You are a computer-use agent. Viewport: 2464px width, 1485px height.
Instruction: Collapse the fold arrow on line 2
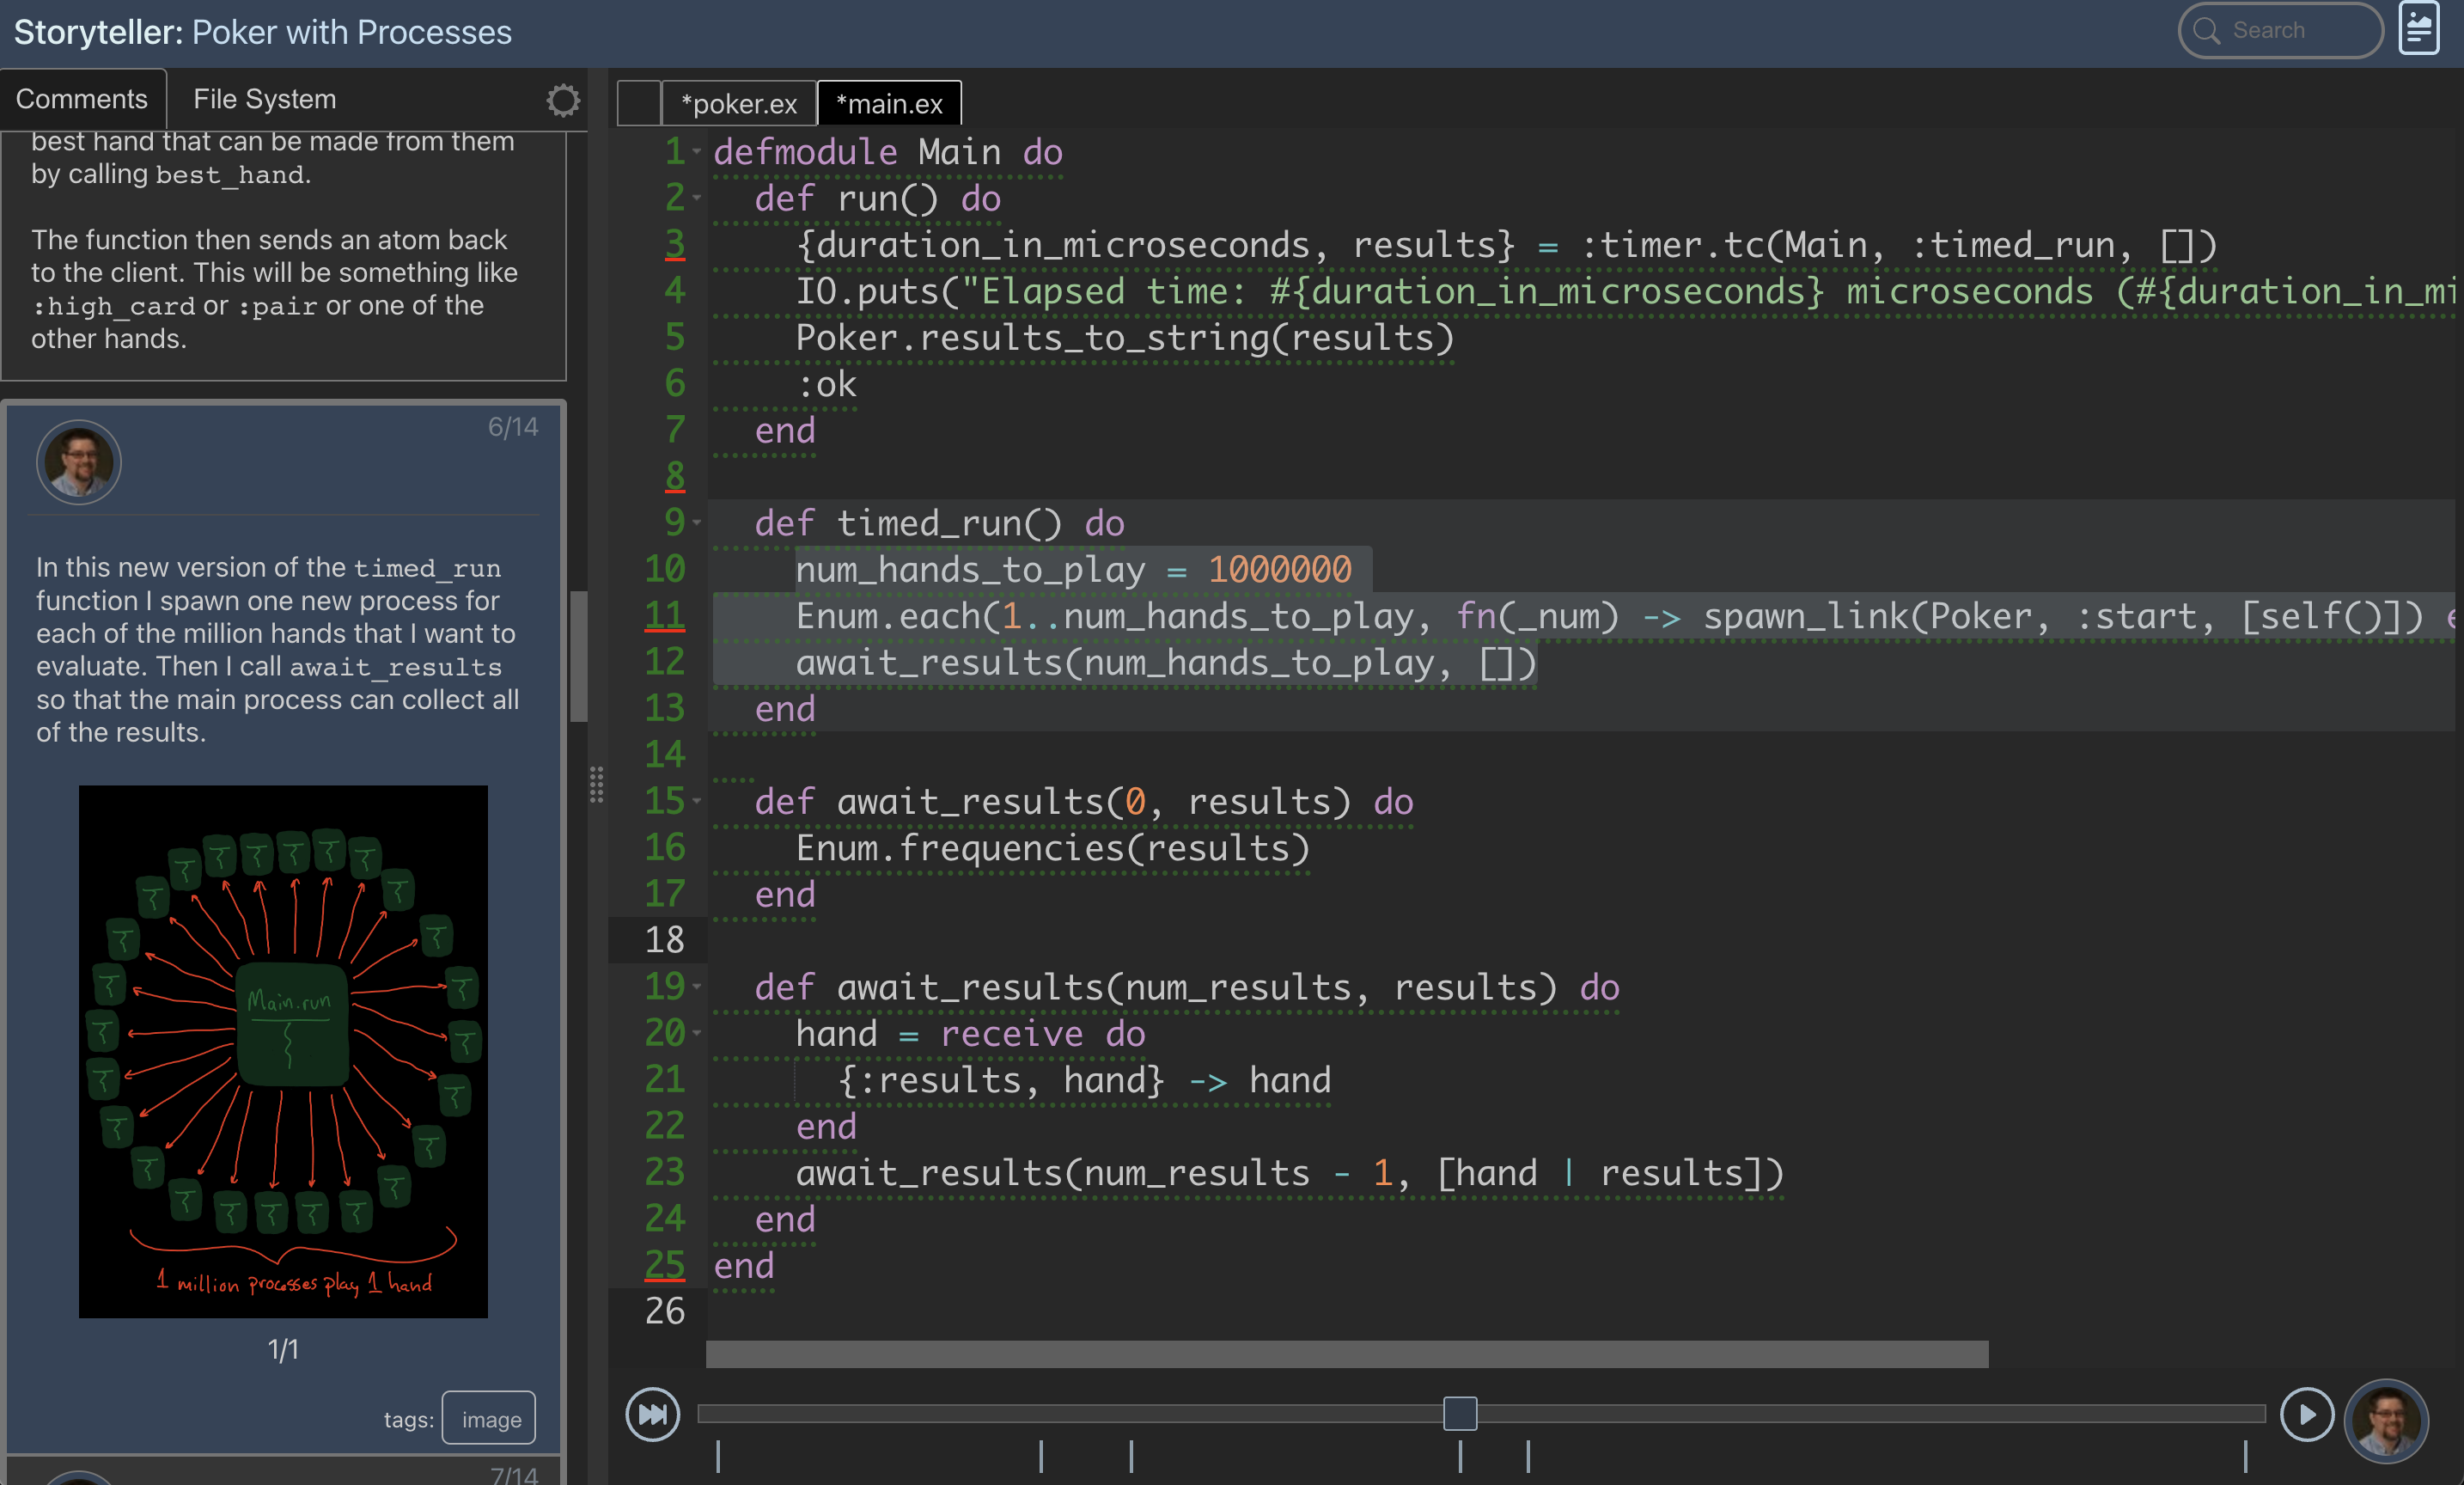pyautogui.click(x=697, y=198)
